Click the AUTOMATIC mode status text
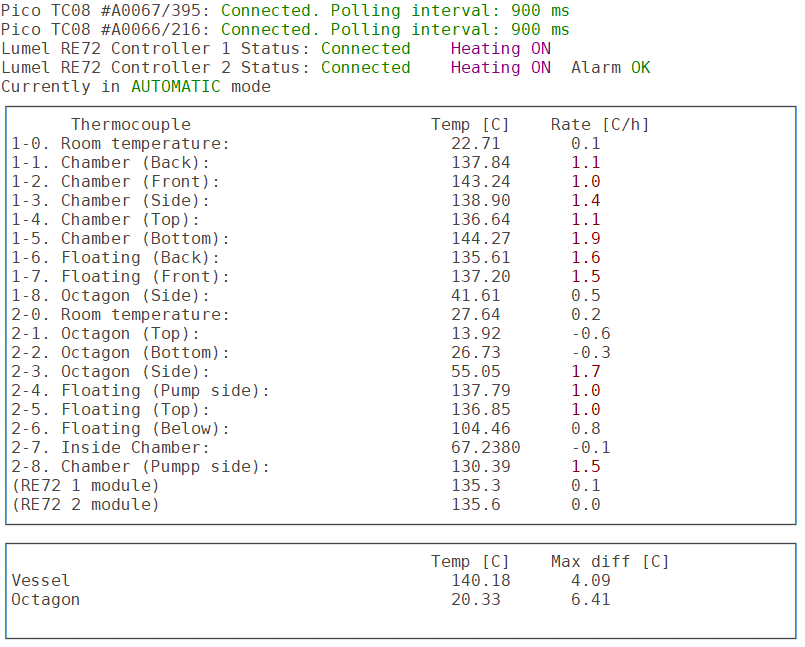This screenshot has height=647, width=805. [x=175, y=86]
